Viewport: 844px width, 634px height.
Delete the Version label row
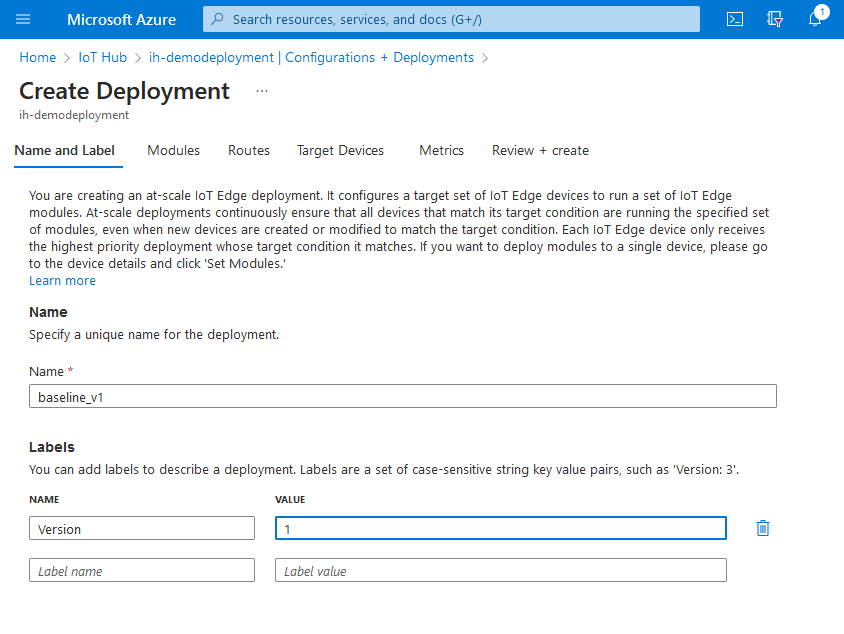[763, 528]
